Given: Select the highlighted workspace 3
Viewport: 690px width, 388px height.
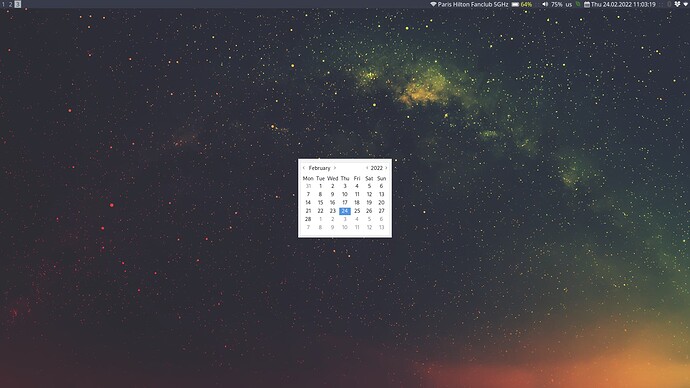Looking at the screenshot, I should pos(18,4).
